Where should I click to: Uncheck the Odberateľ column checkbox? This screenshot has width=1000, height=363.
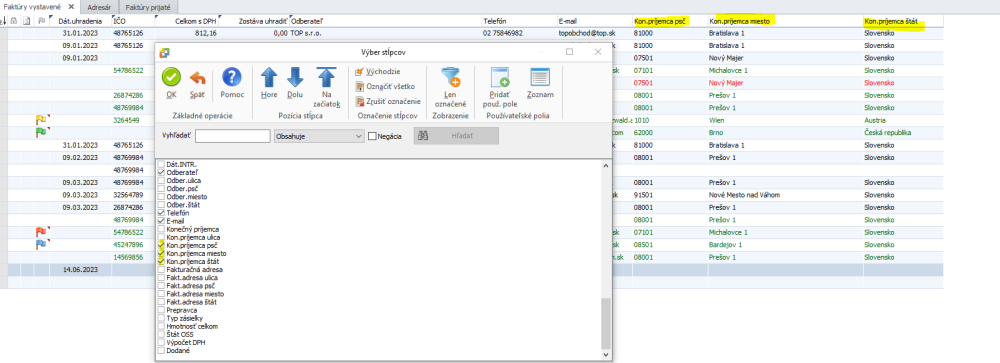[x=161, y=173]
